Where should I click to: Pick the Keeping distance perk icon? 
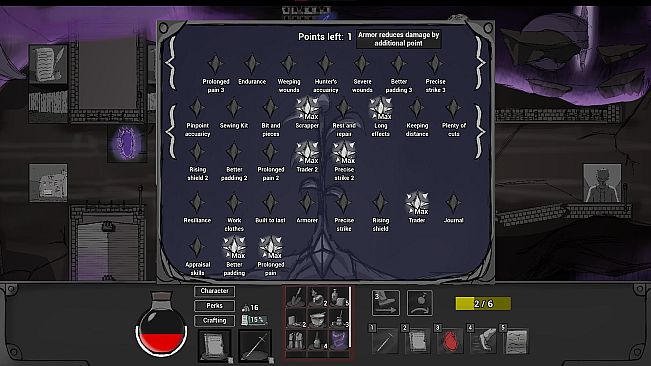pyautogui.click(x=416, y=108)
